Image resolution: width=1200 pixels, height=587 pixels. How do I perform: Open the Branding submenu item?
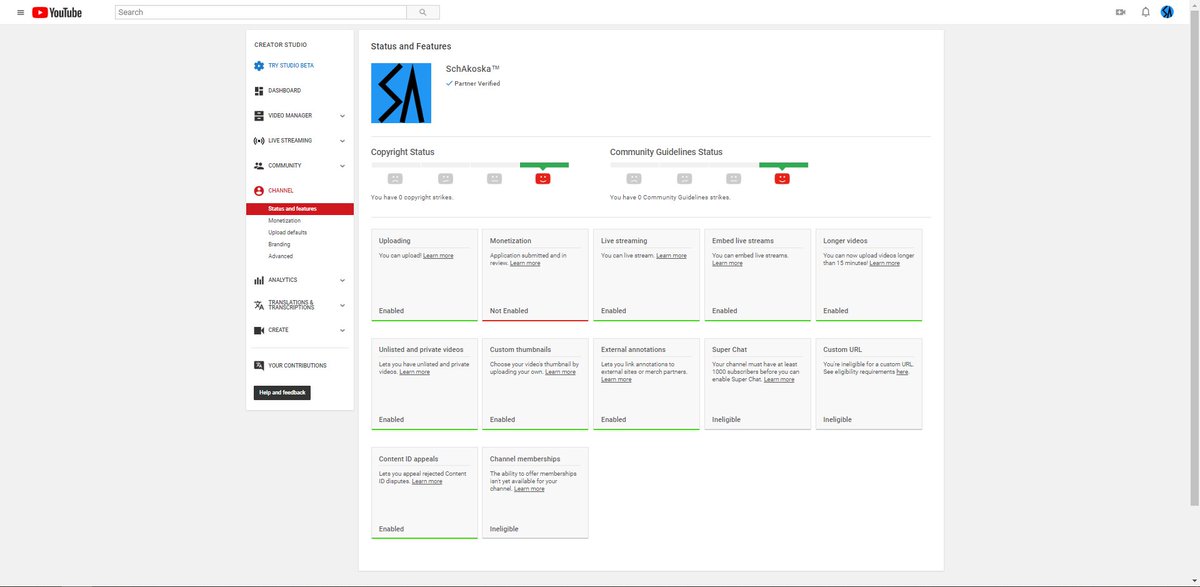[279, 244]
